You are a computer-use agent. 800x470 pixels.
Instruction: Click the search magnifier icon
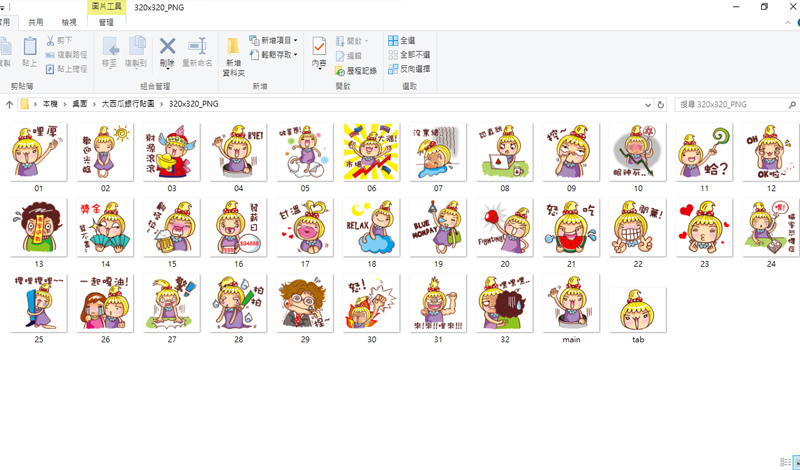coord(792,105)
